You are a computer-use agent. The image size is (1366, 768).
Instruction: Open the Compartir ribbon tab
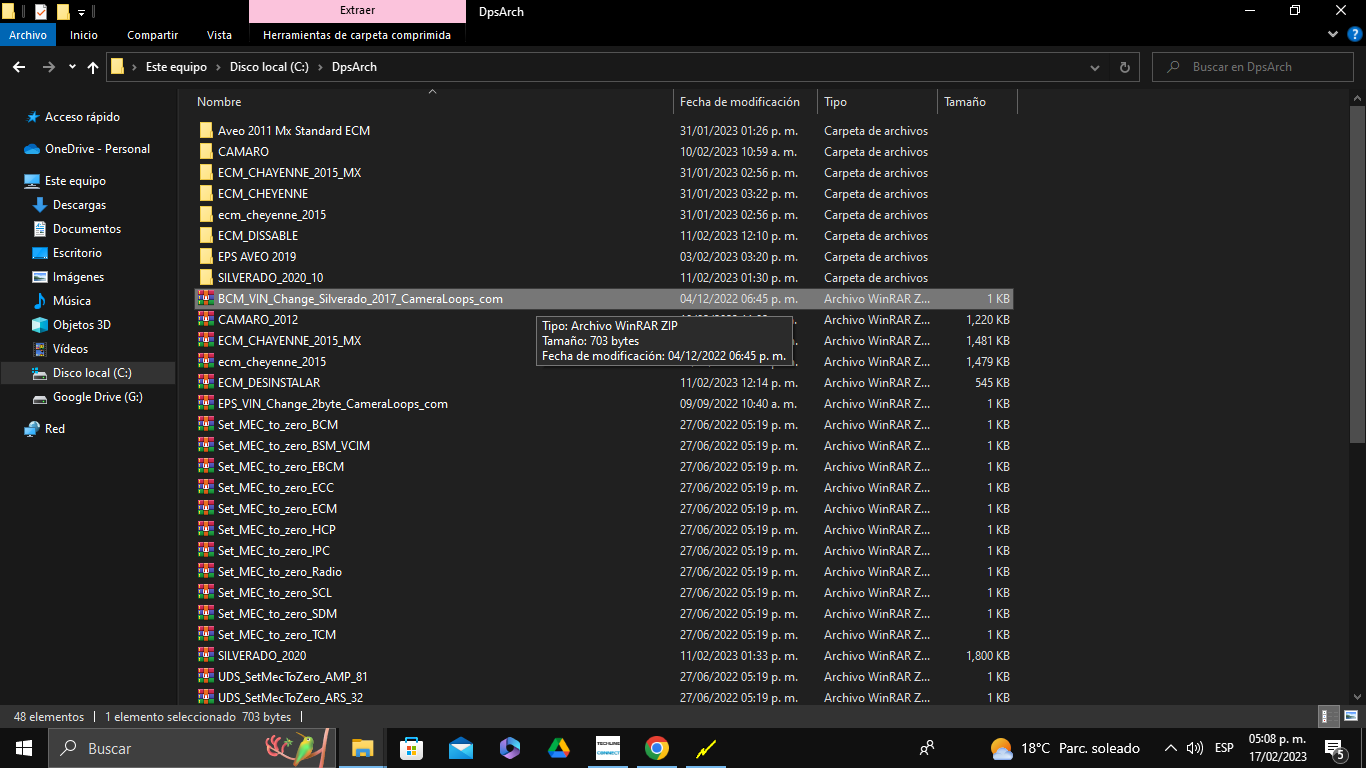click(152, 35)
